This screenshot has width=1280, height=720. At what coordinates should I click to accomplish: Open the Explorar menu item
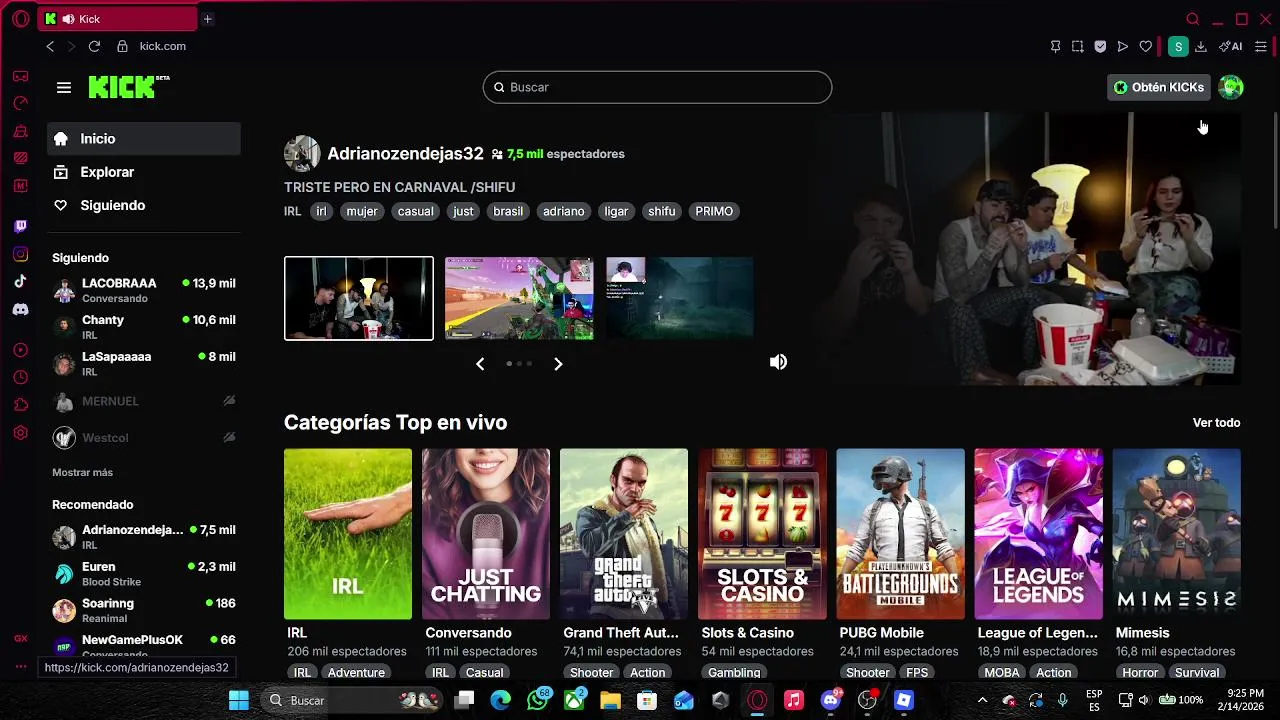tap(144, 172)
